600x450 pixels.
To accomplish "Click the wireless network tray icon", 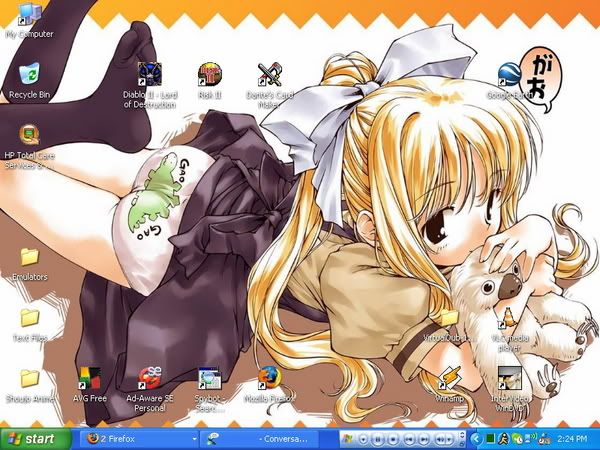I will point(532,438).
